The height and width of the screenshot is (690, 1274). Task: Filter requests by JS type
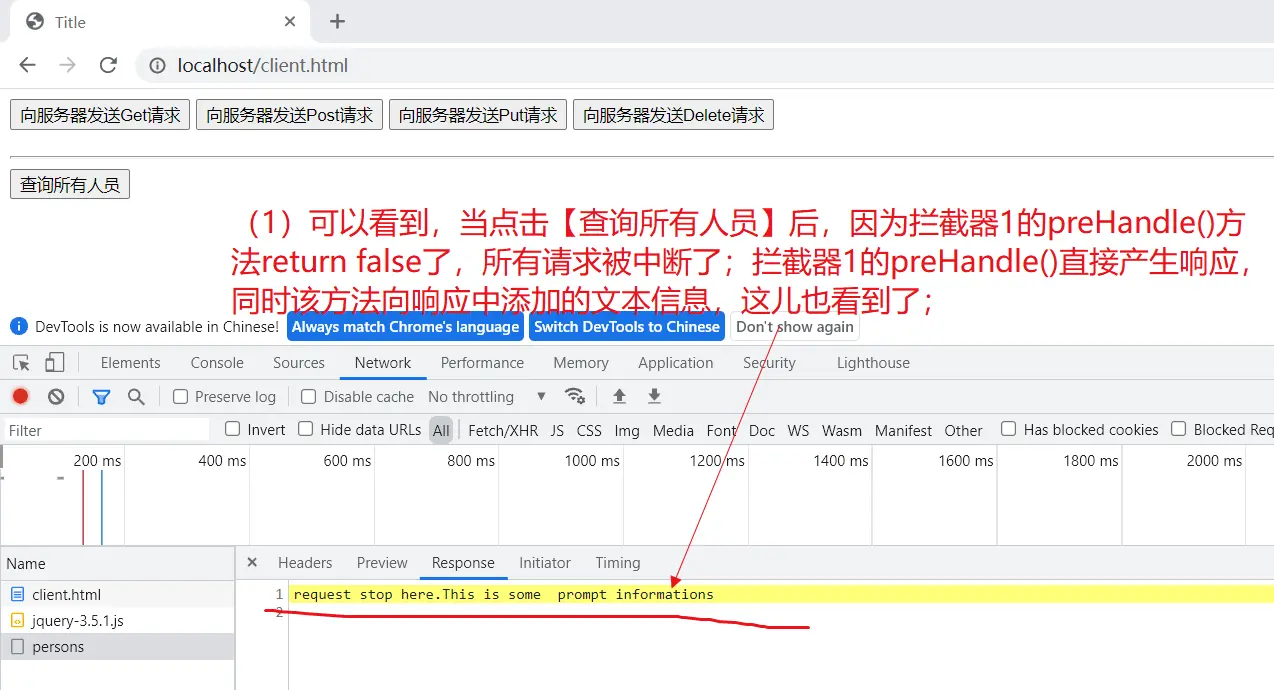coord(557,430)
